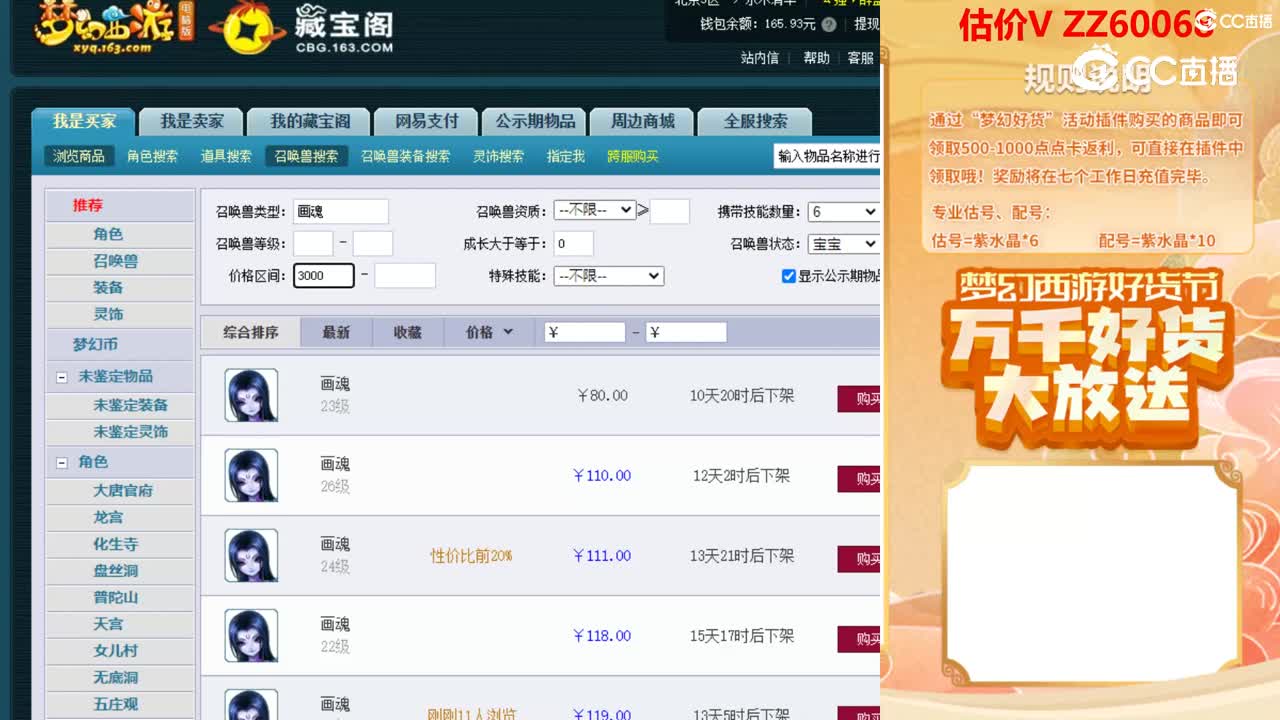The width and height of the screenshot is (1280, 720).
Task: Collapse the 未鉴定物品 category
Action: [x=61, y=377]
